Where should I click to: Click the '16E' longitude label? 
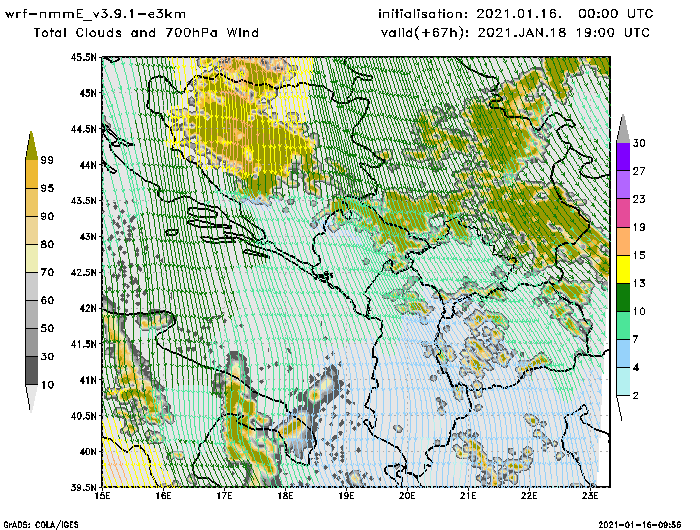pos(163,496)
